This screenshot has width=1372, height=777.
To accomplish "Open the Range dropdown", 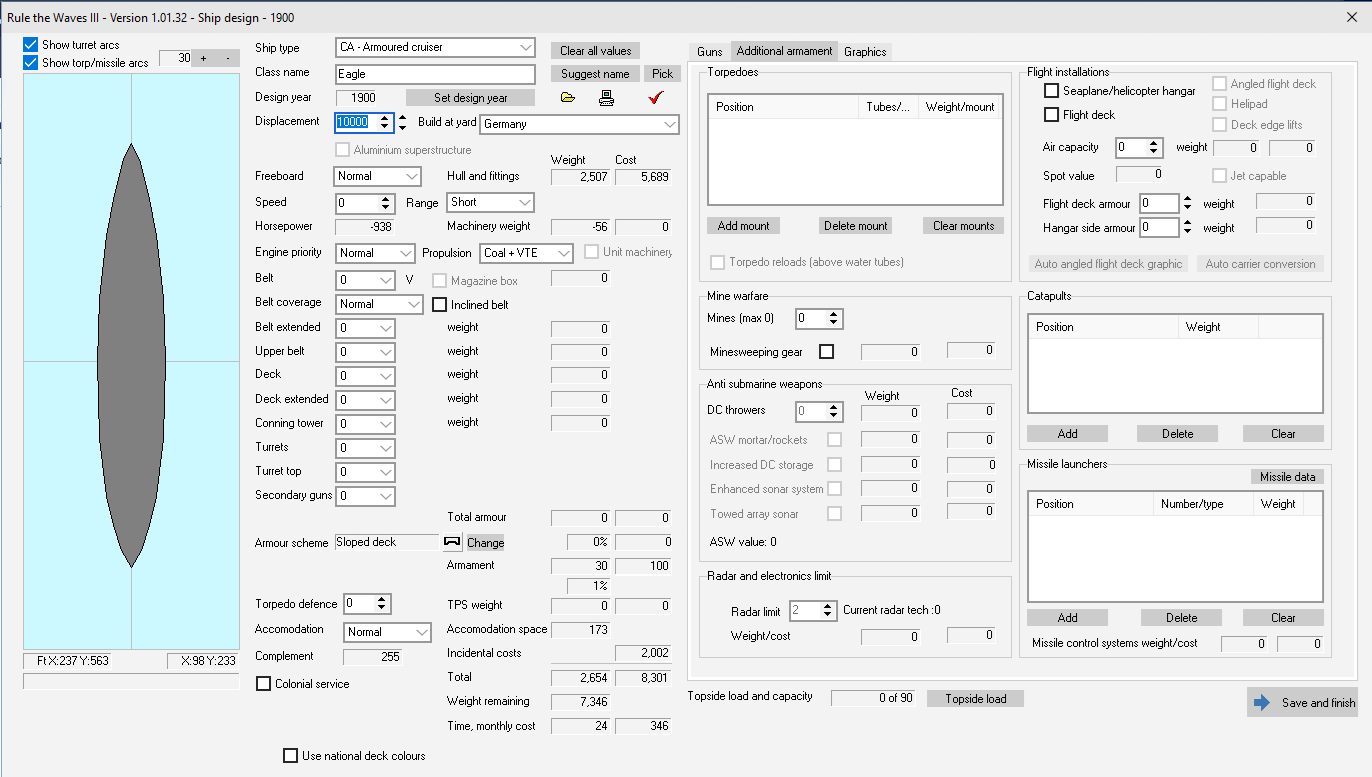I will (x=491, y=202).
